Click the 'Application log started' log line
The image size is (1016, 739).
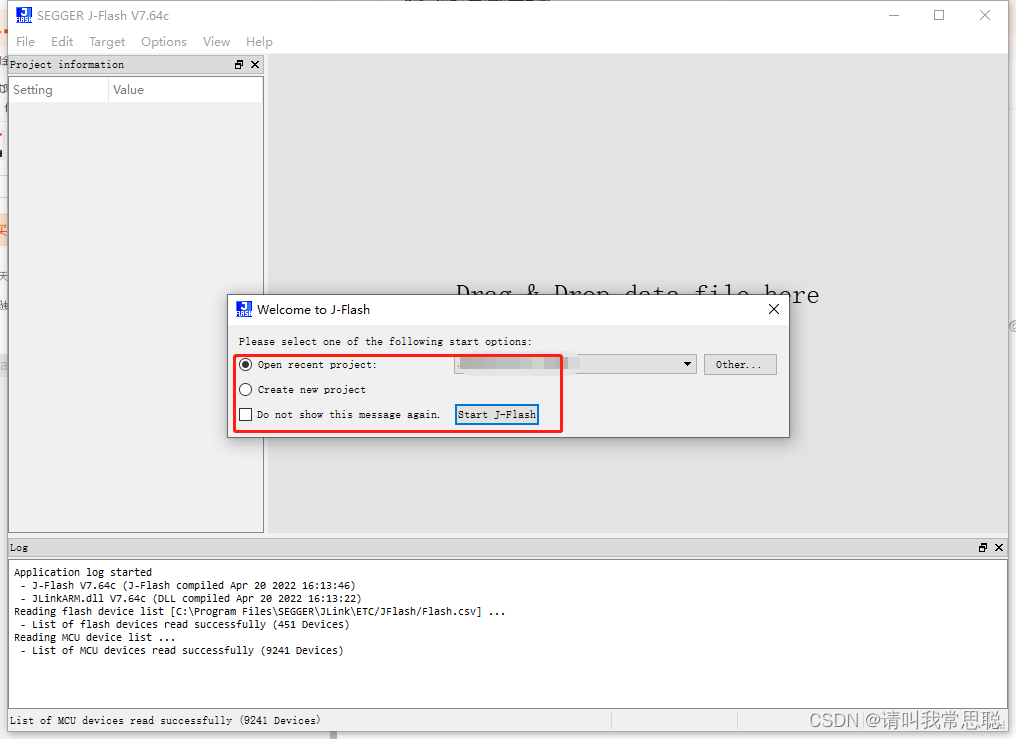tap(83, 573)
